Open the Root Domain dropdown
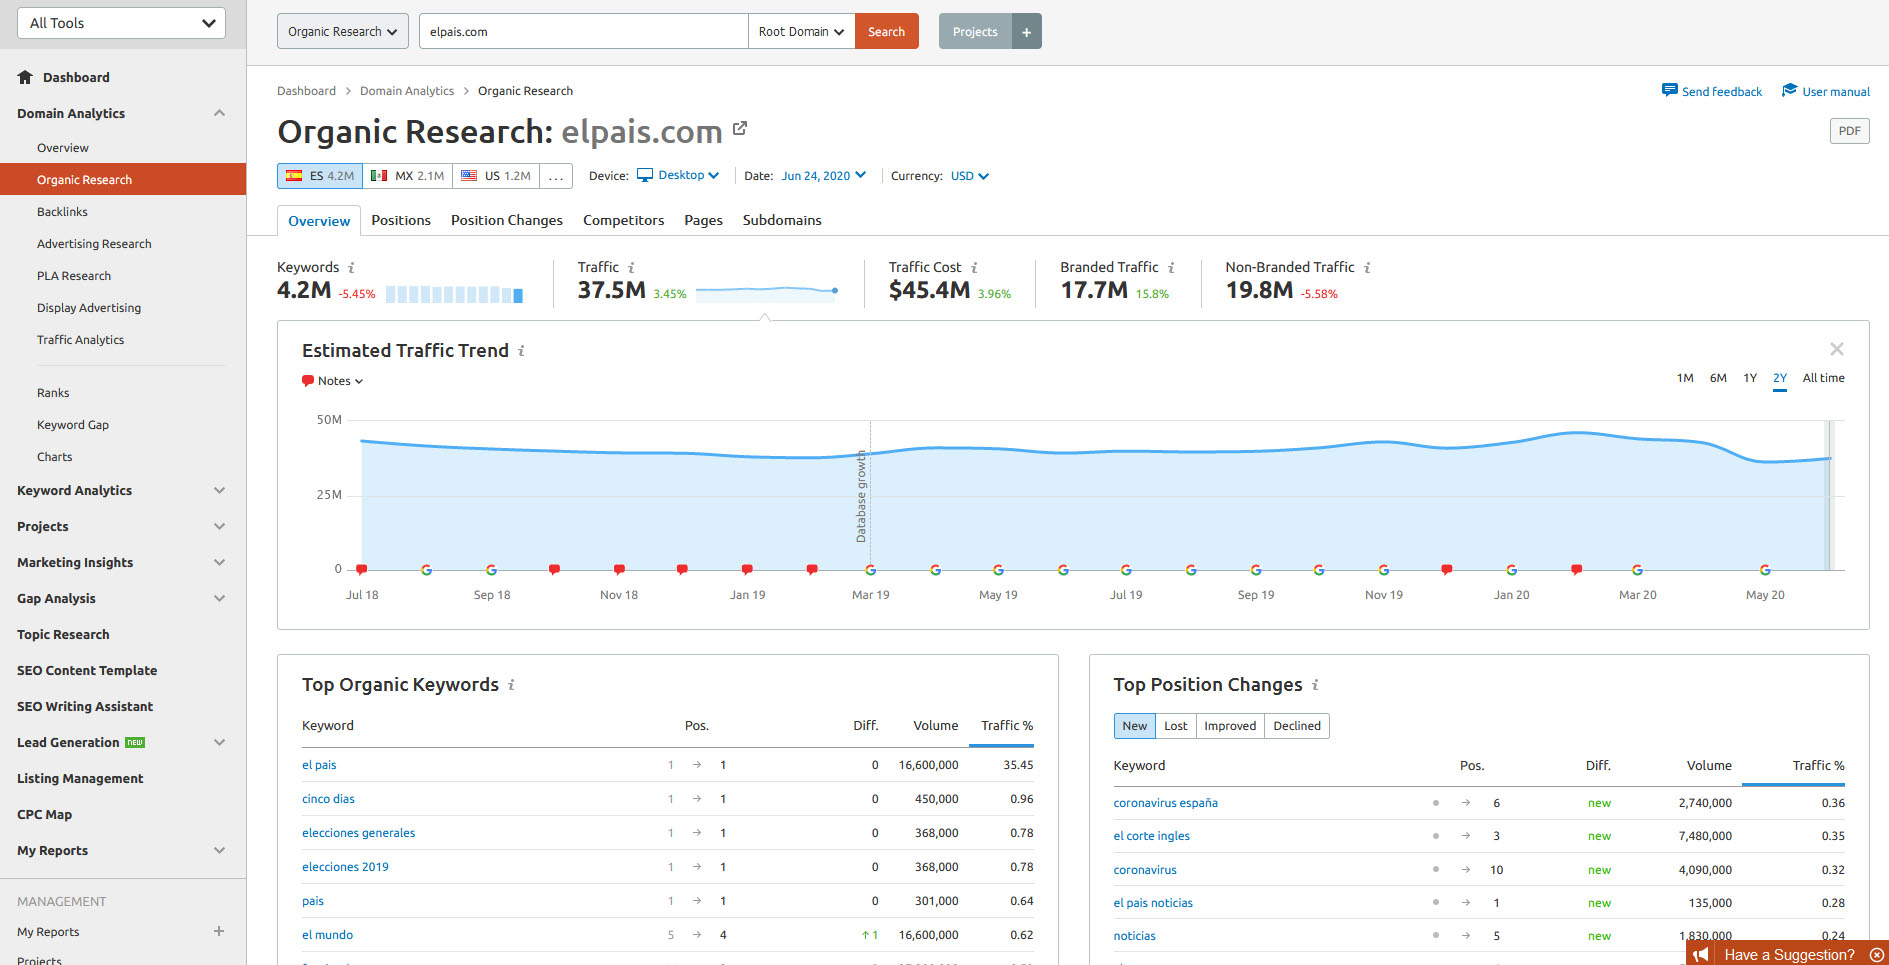This screenshot has width=1889, height=965. pos(801,31)
